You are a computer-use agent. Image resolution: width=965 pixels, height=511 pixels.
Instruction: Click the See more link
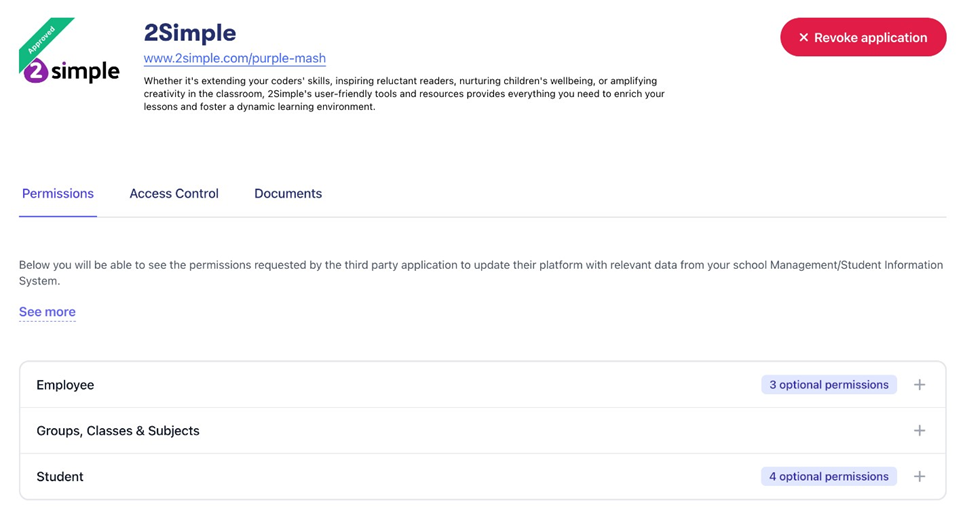click(x=47, y=312)
